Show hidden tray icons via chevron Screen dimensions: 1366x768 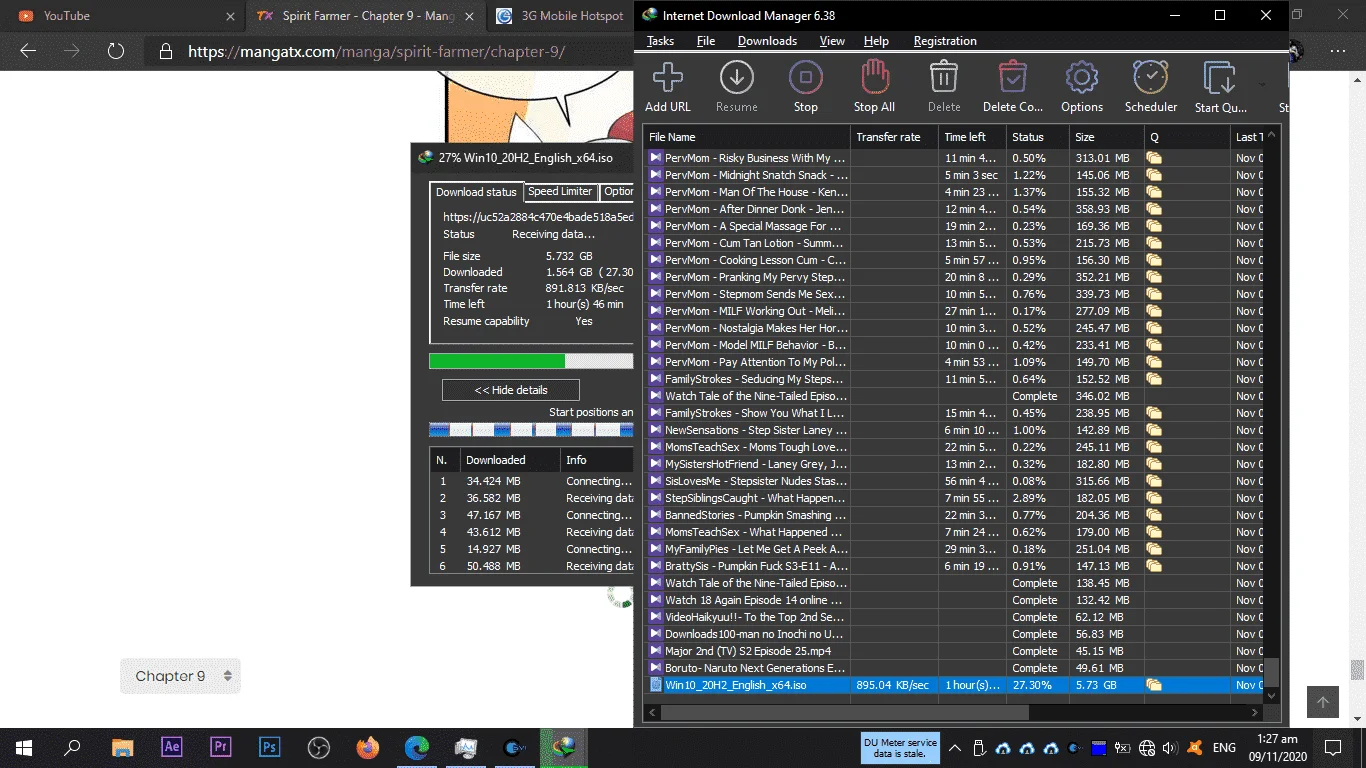pyautogui.click(x=955, y=747)
